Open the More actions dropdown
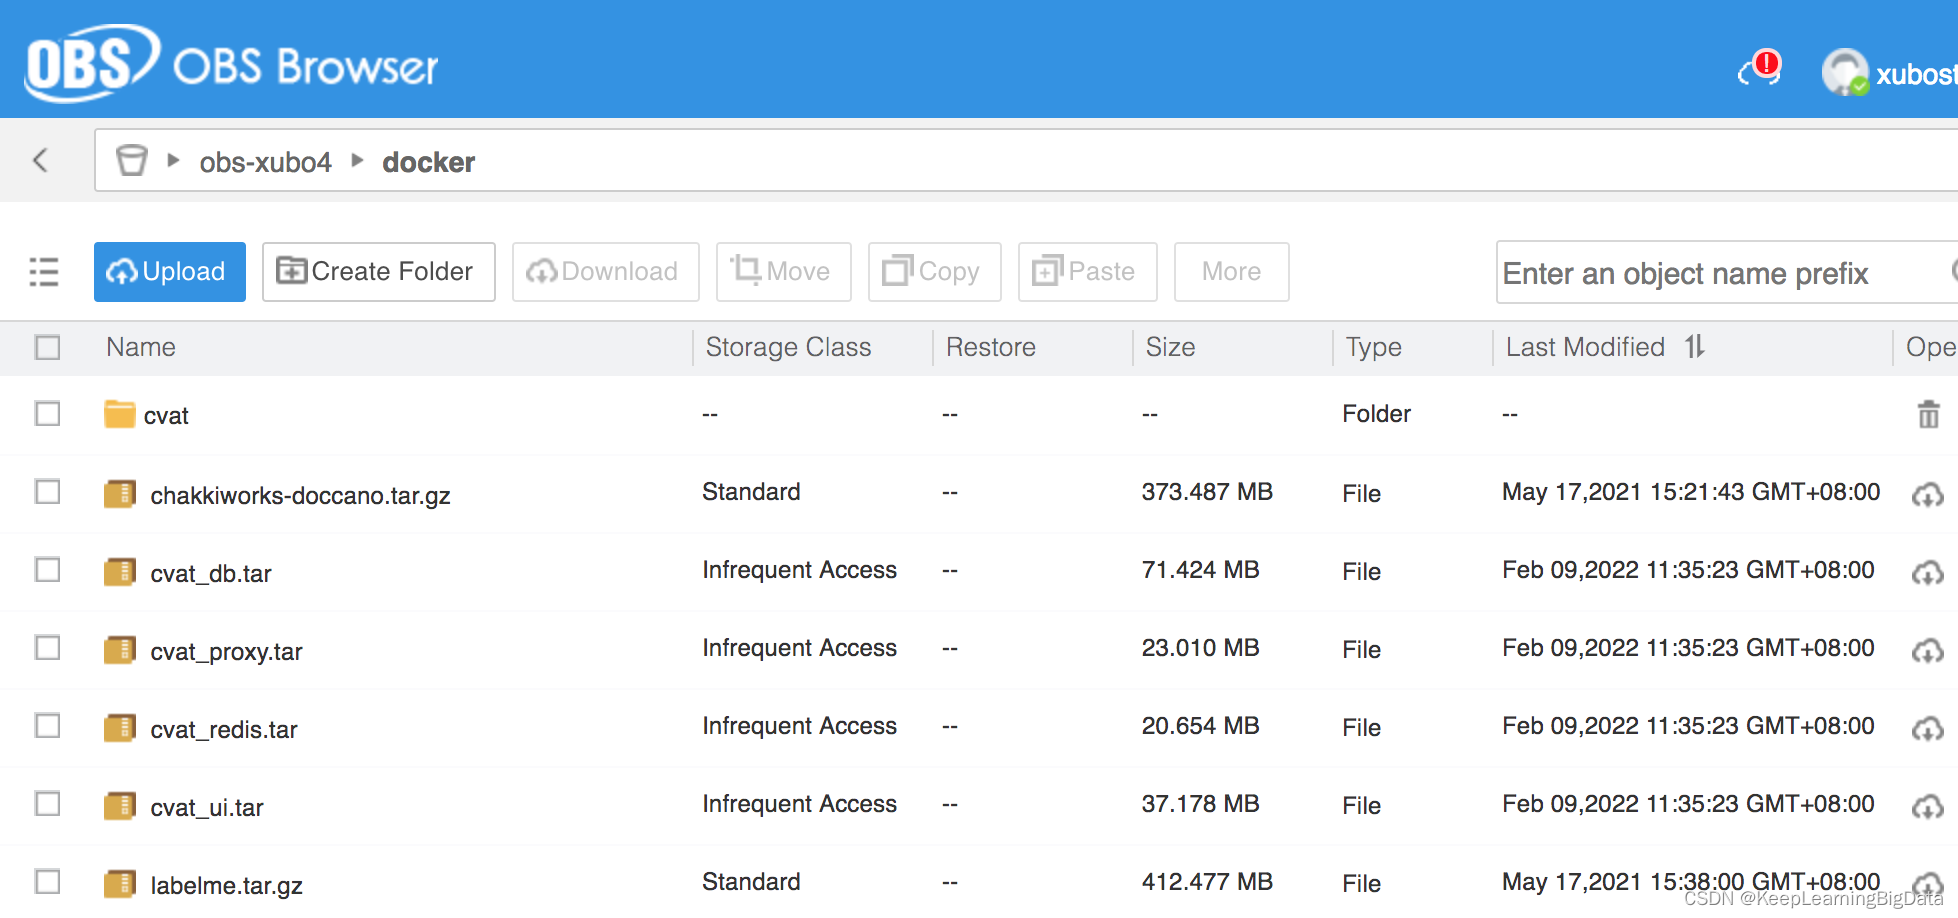 (1231, 272)
